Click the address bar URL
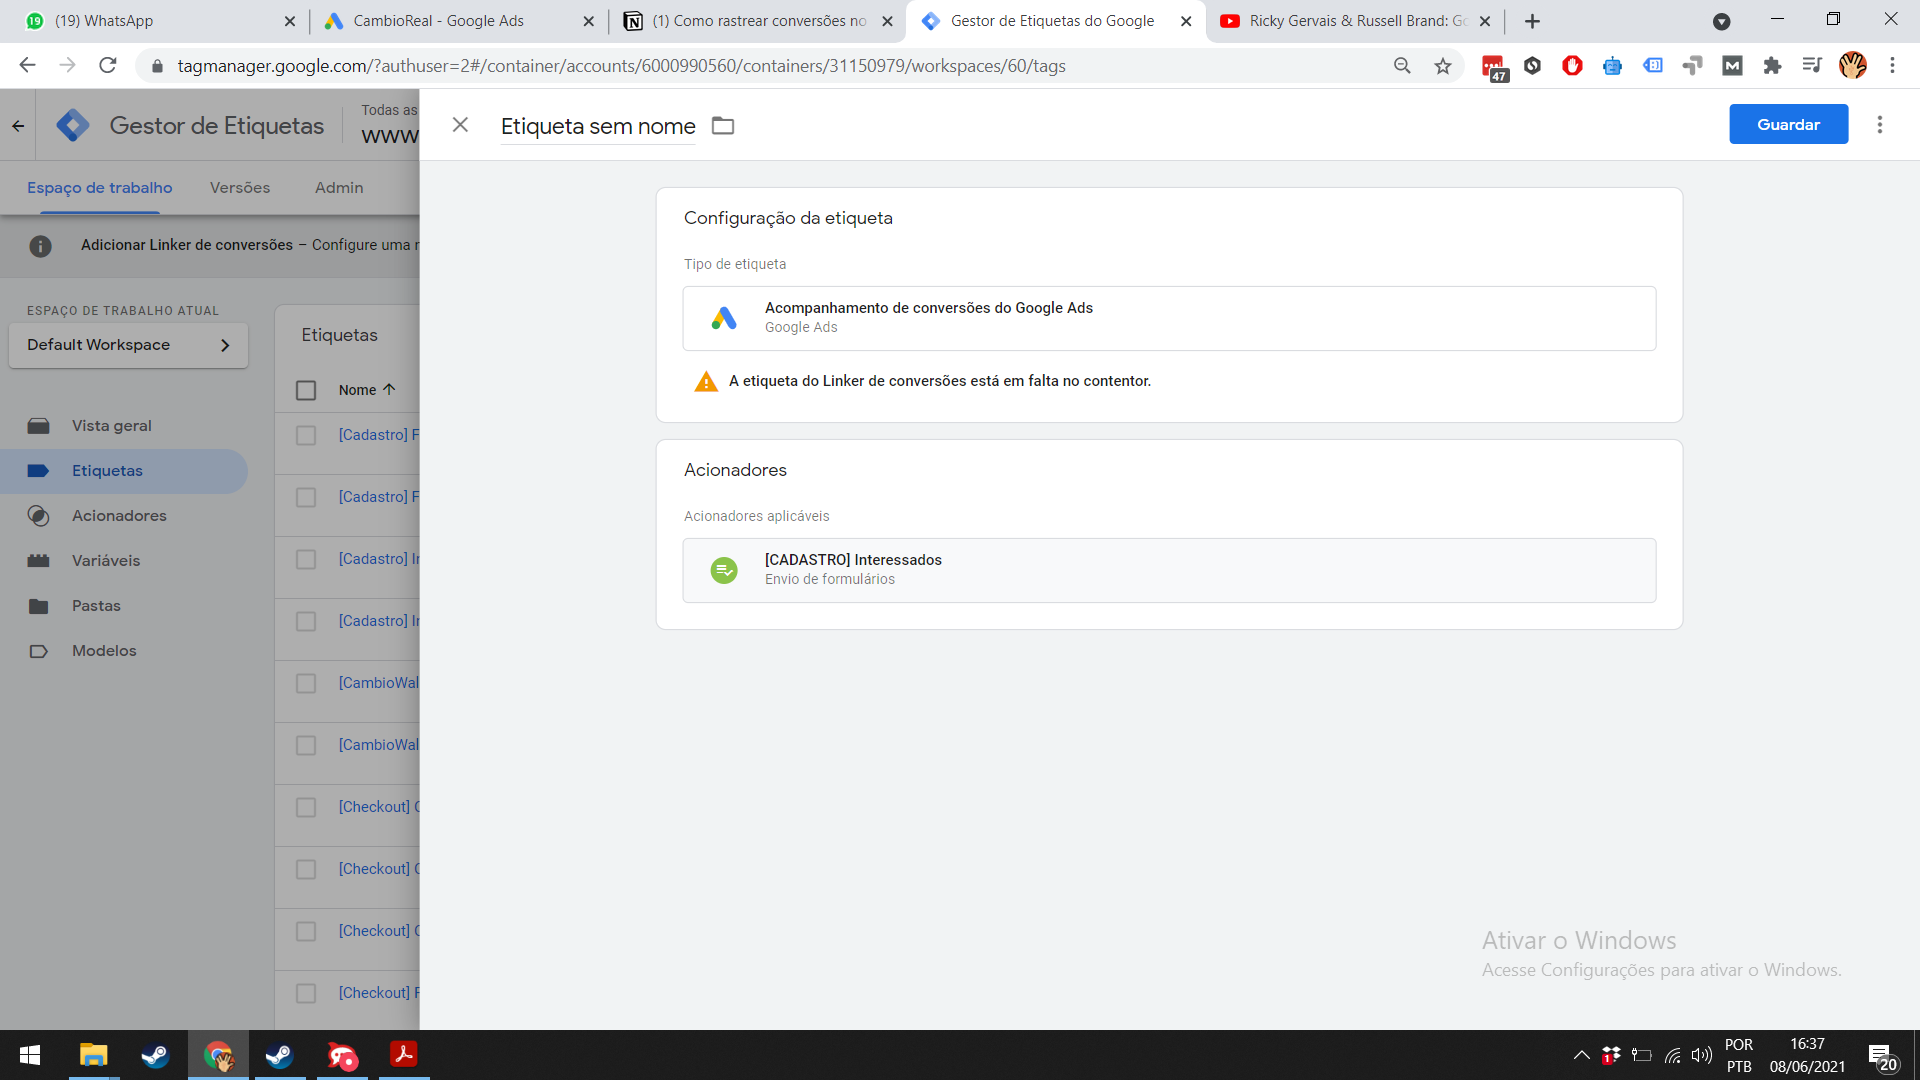Viewport: 1920px width, 1080px height. 621,66
